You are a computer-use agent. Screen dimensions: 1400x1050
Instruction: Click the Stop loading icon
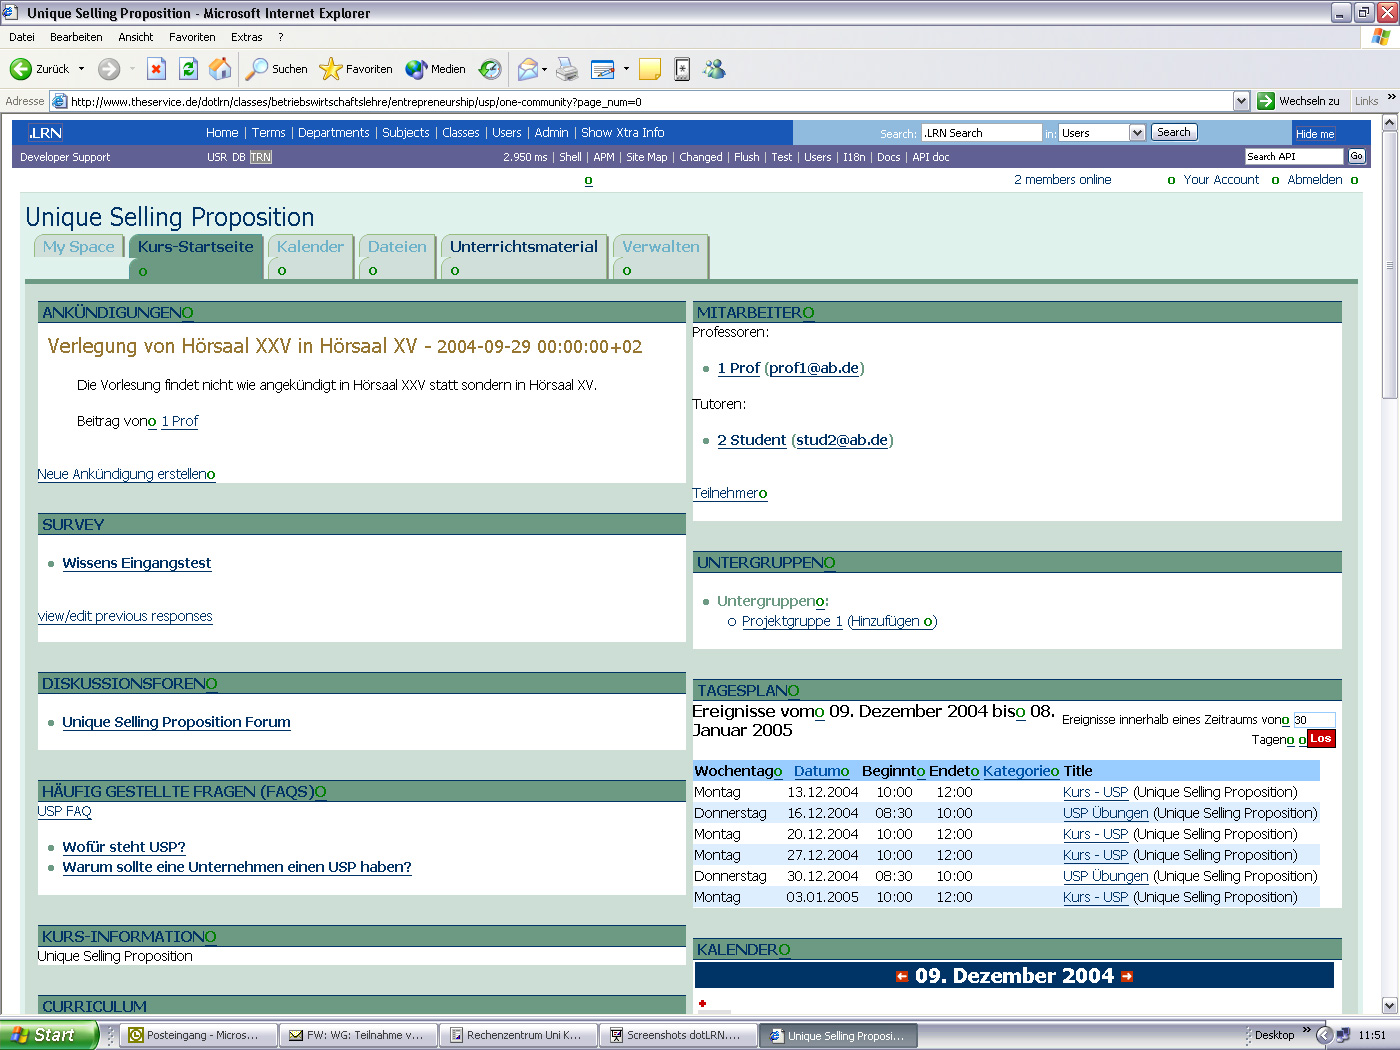[x=156, y=68]
